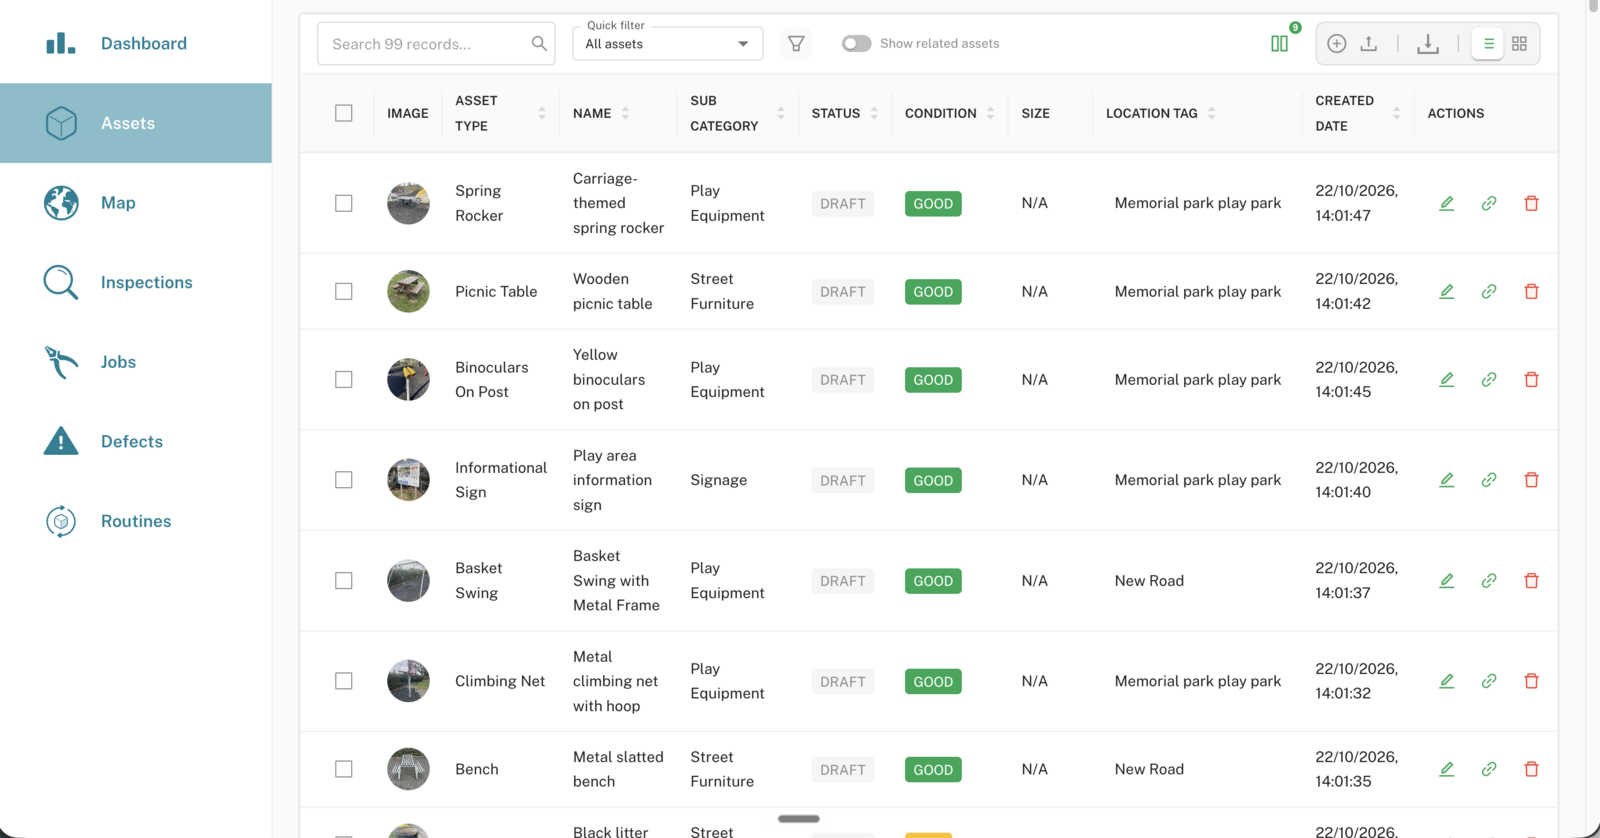Open the Routines page from the sidebar
Image resolution: width=1600 pixels, height=838 pixels.
coord(136,521)
